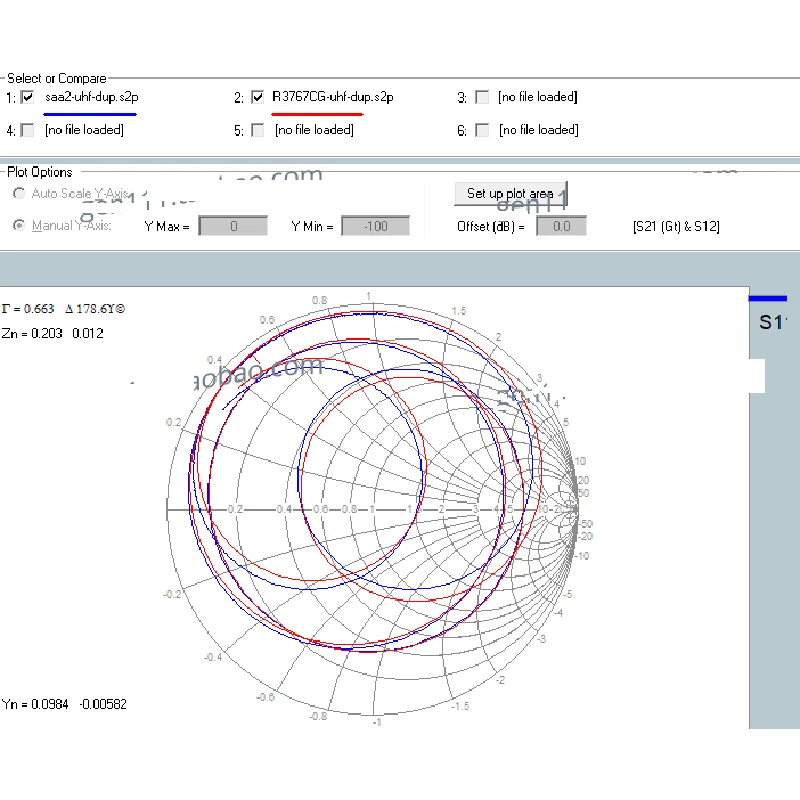Select the Auto Scale Y-Axis radio button
800x800 pixels.
pyautogui.click(x=18, y=193)
